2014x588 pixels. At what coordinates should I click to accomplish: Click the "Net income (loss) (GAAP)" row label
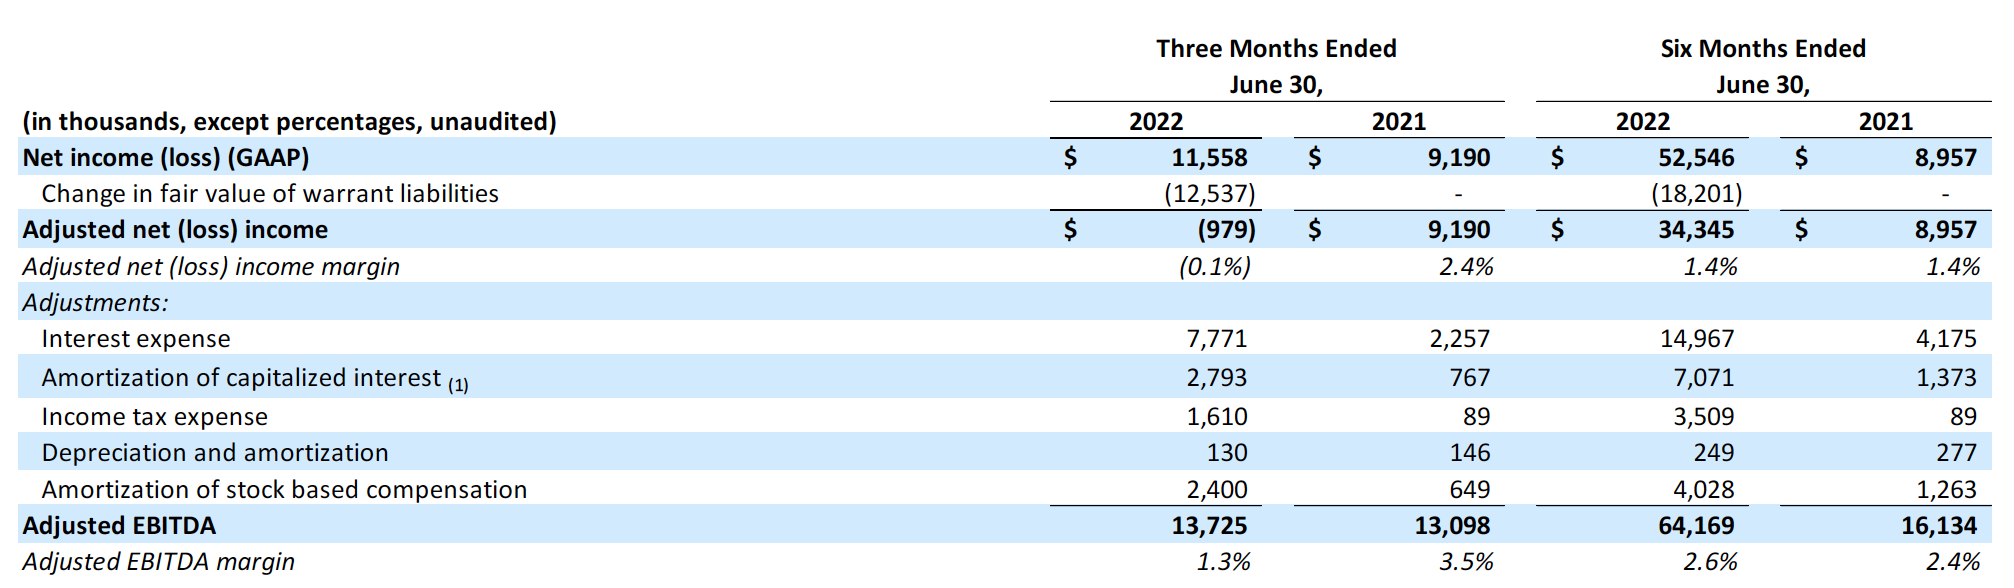coord(166,158)
